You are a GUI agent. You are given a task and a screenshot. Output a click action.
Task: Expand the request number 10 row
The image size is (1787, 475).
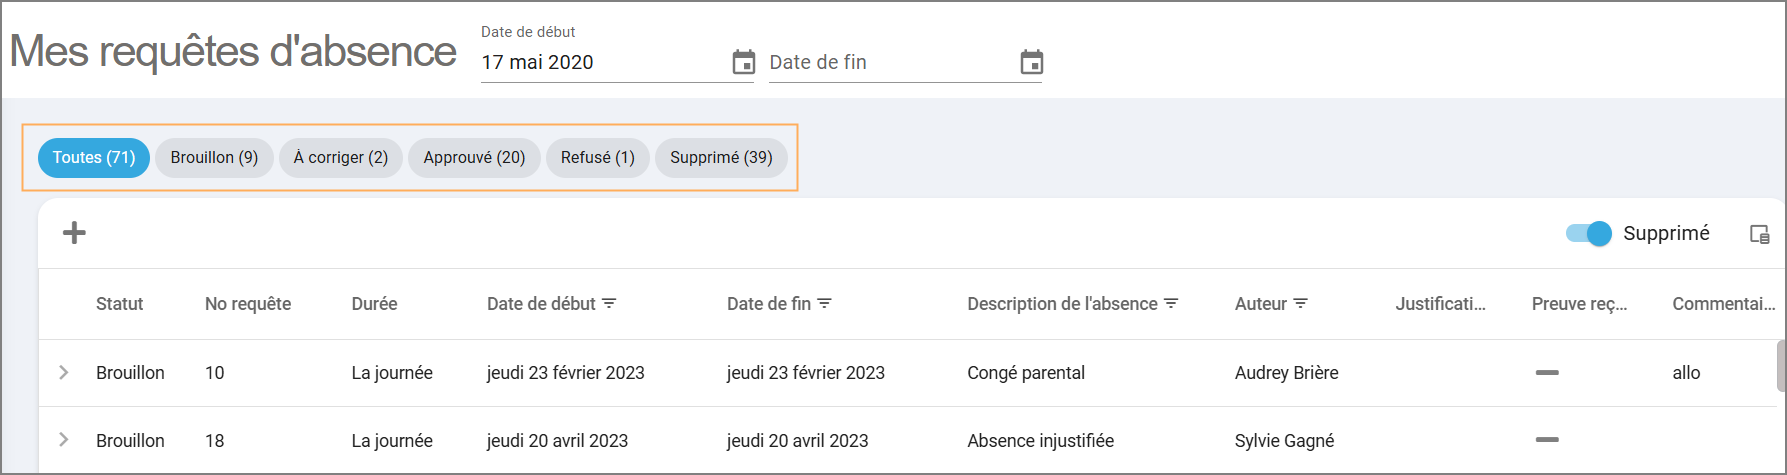(64, 372)
